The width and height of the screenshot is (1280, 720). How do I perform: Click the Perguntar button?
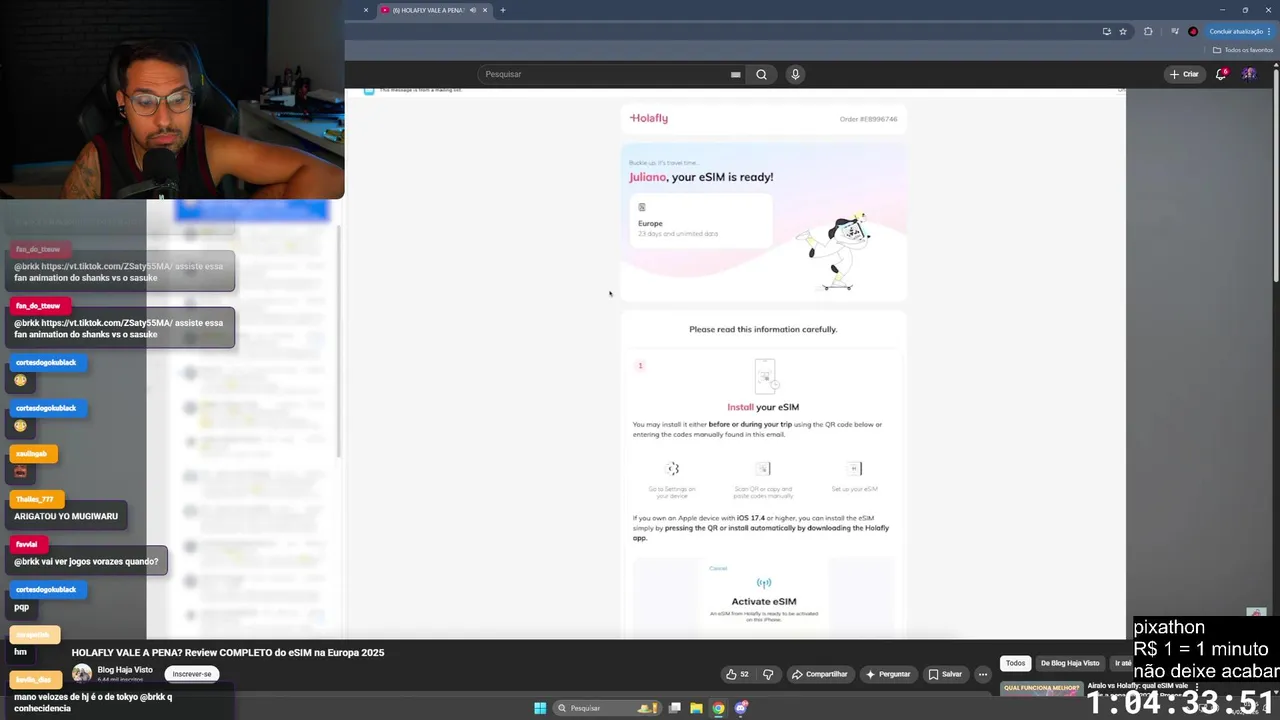[x=888, y=674]
